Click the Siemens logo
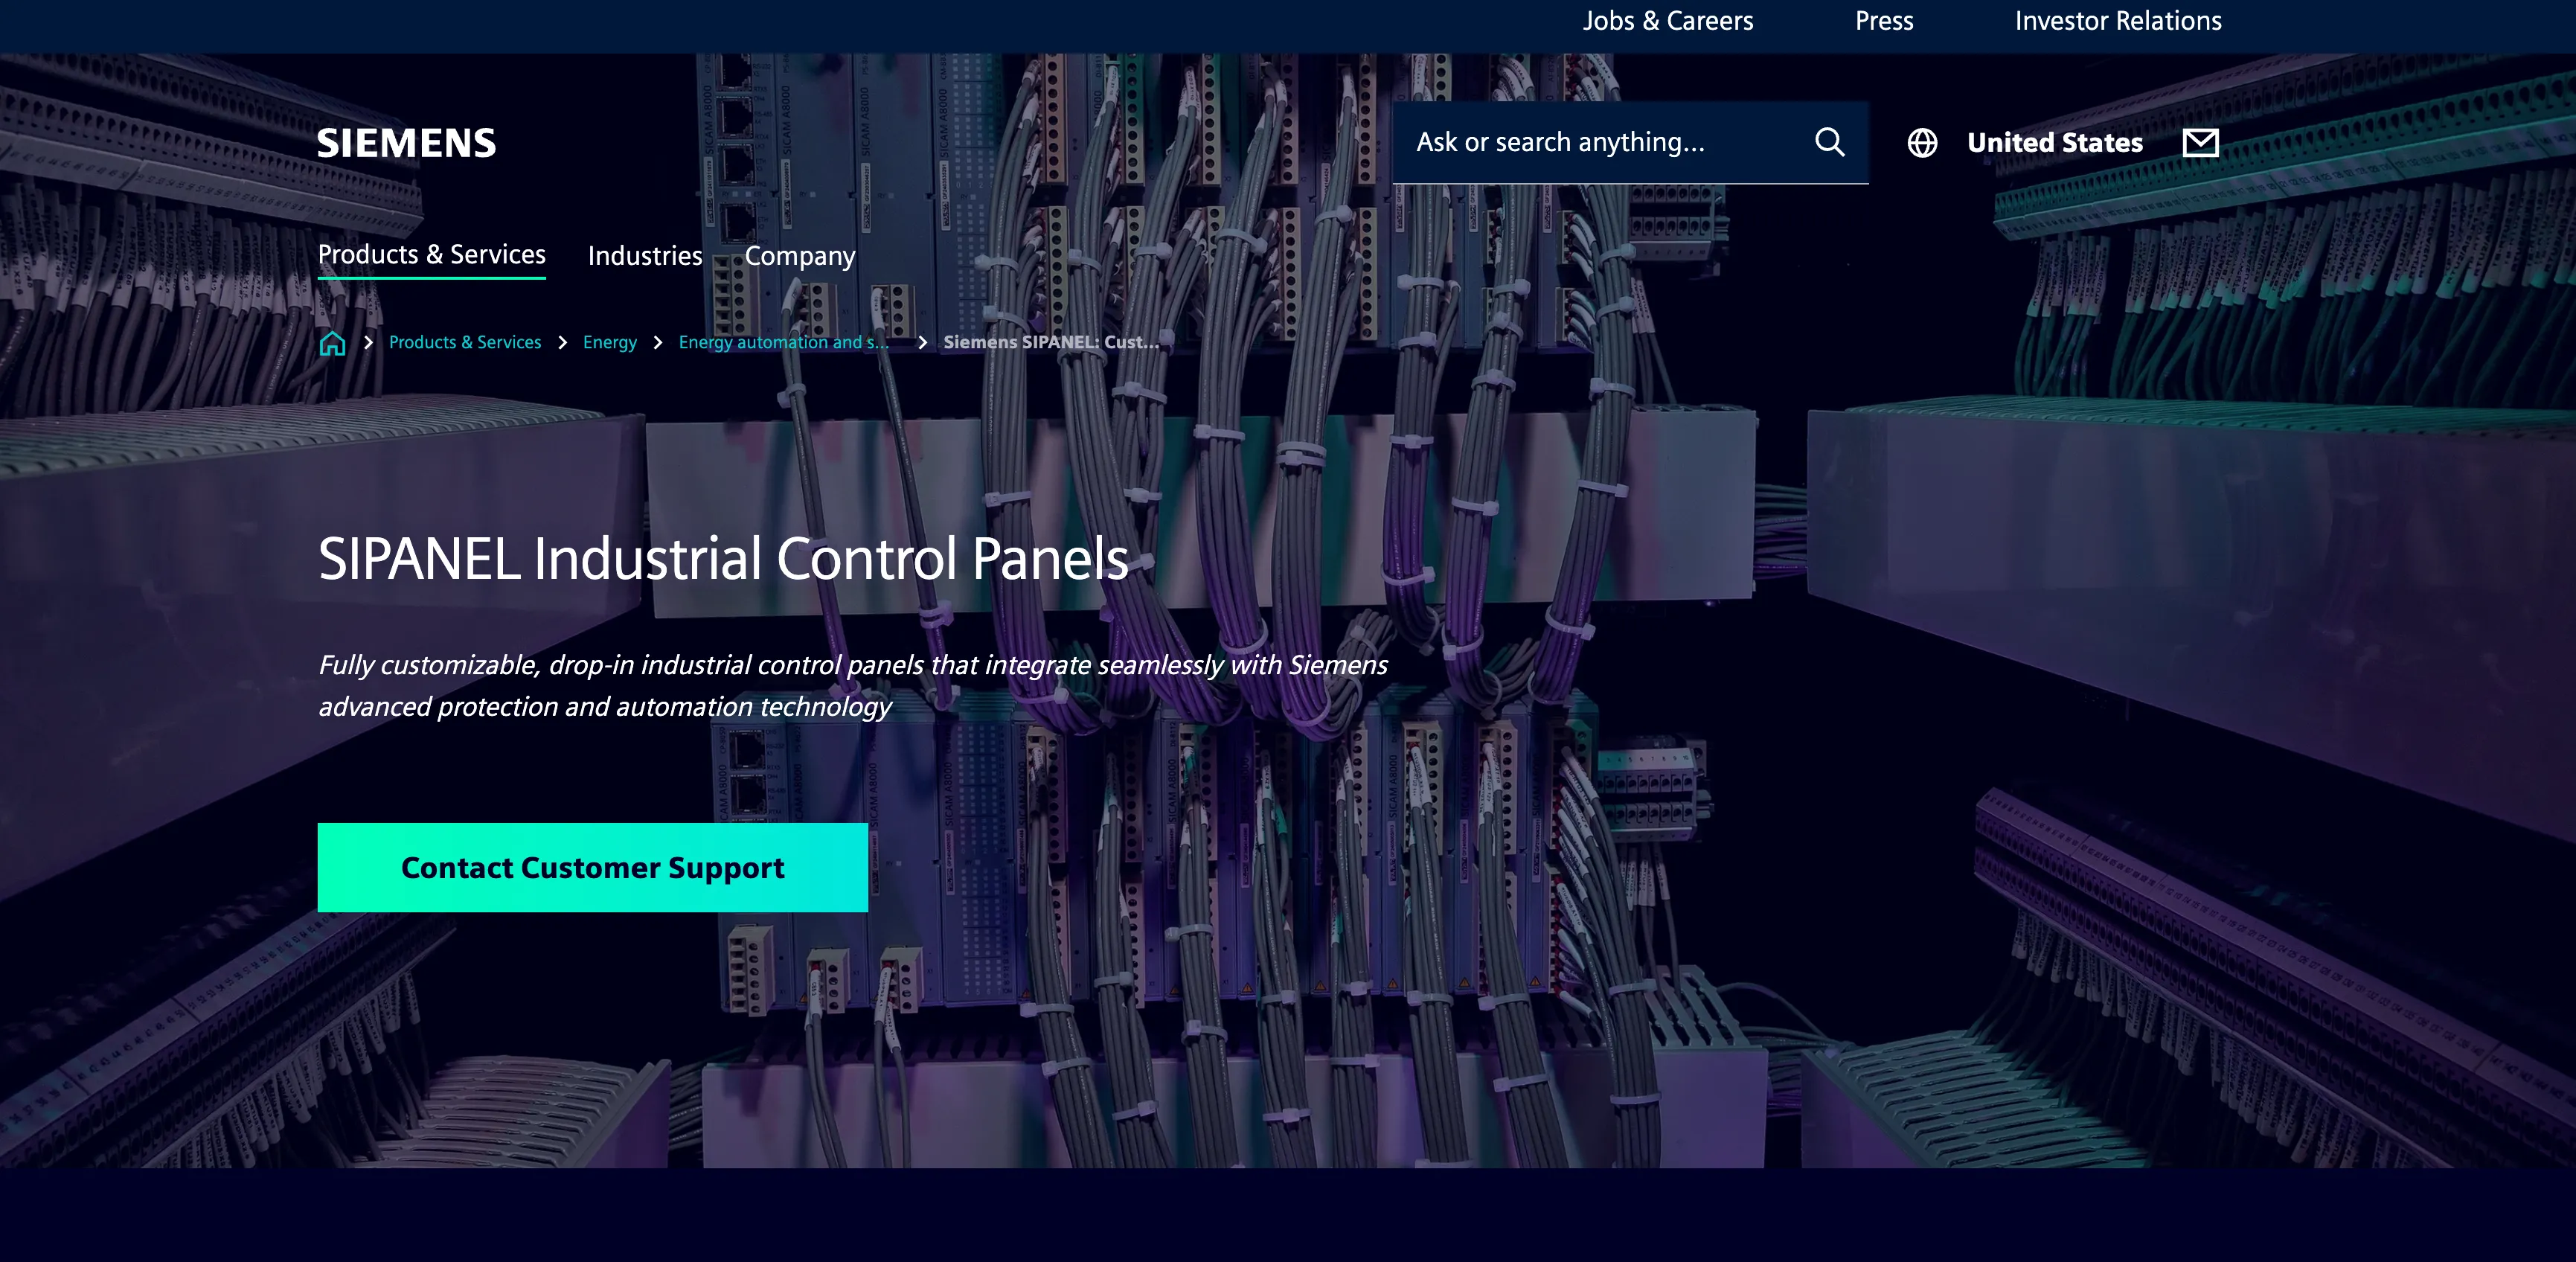2576x1262 pixels. 406,143
